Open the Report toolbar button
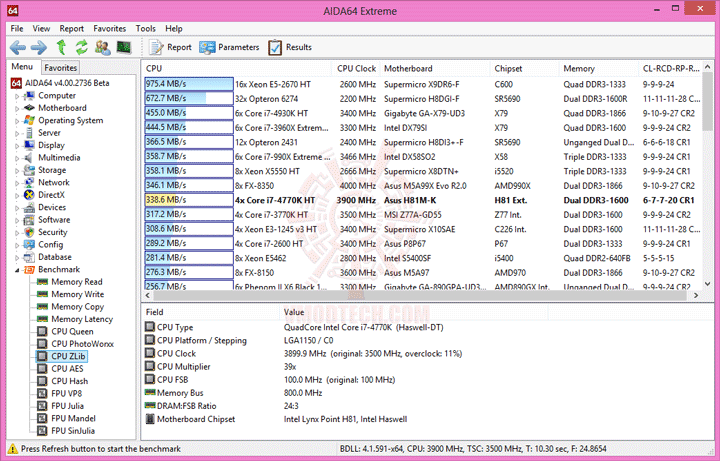Viewport: 720px width, 461px height. click(171, 47)
